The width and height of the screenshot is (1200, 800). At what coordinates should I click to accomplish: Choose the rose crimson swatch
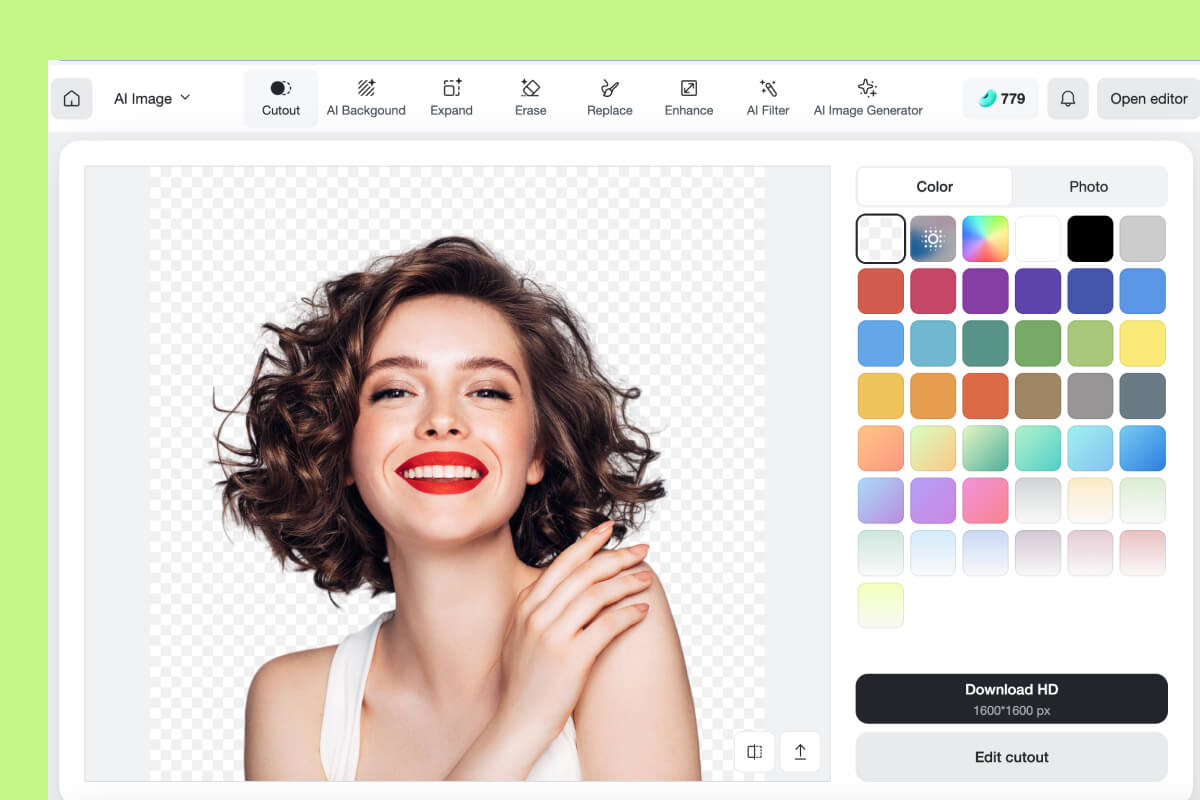pyautogui.click(x=933, y=291)
